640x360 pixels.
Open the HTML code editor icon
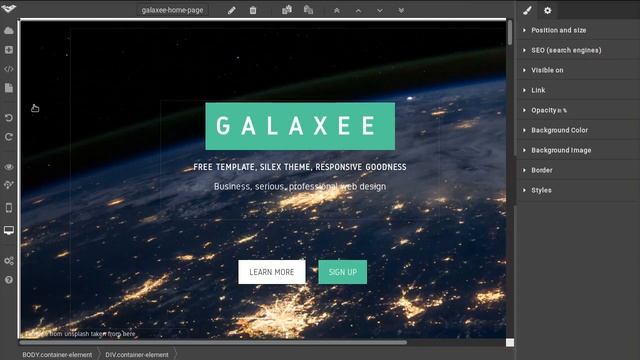[x=9, y=69]
